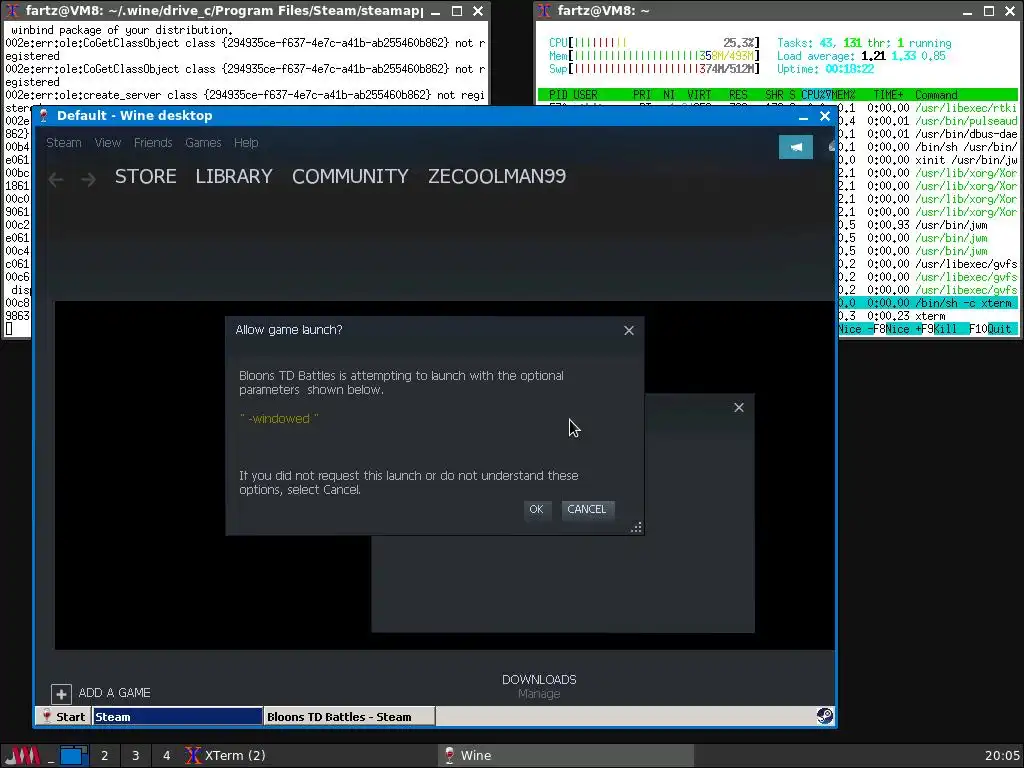This screenshot has height=768, width=1024.
Task: Minimize the Wine desktop window
Action: (803, 116)
